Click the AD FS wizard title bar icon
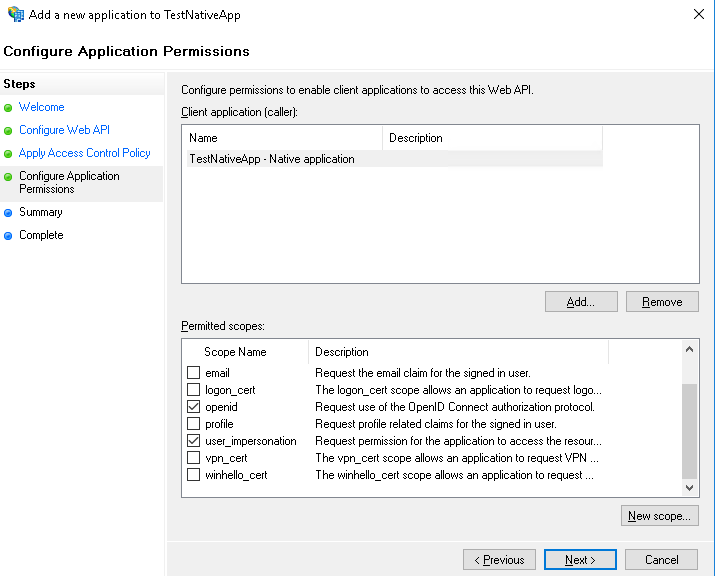The image size is (716, 576). (x=15, y=15)
